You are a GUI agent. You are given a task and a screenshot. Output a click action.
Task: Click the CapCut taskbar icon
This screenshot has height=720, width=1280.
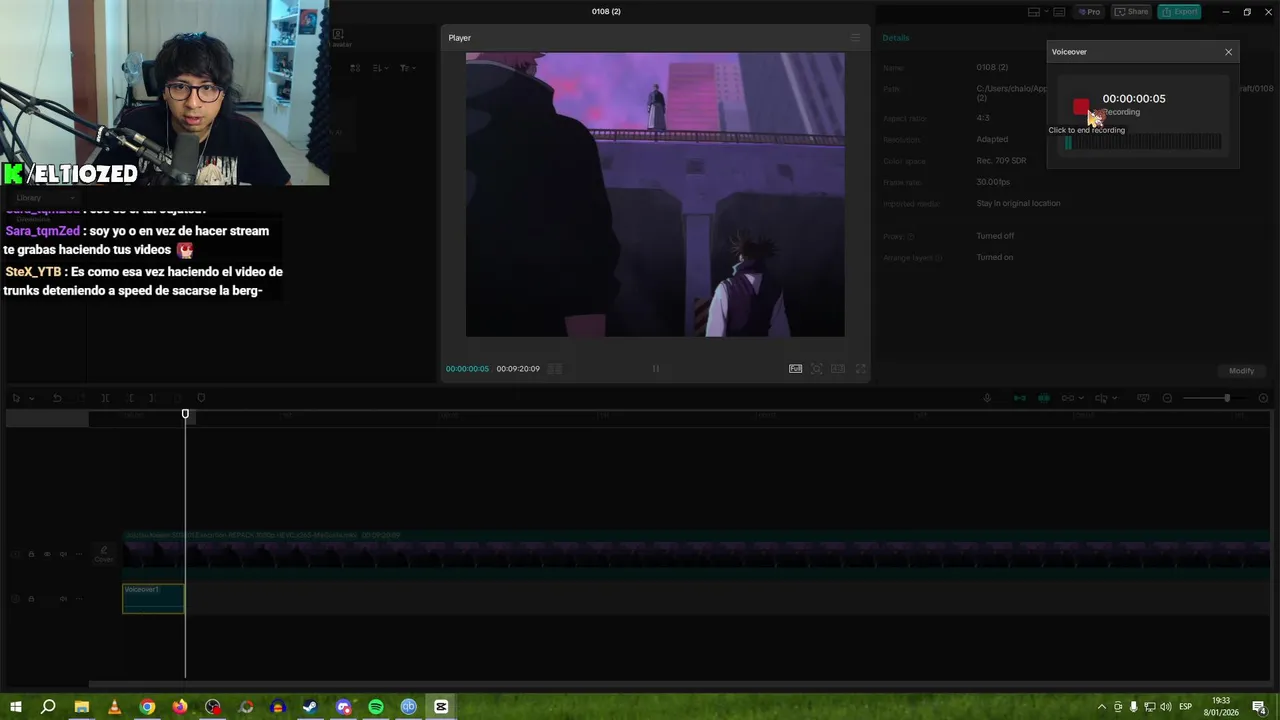pyautogui.click(x=441, y=707)
